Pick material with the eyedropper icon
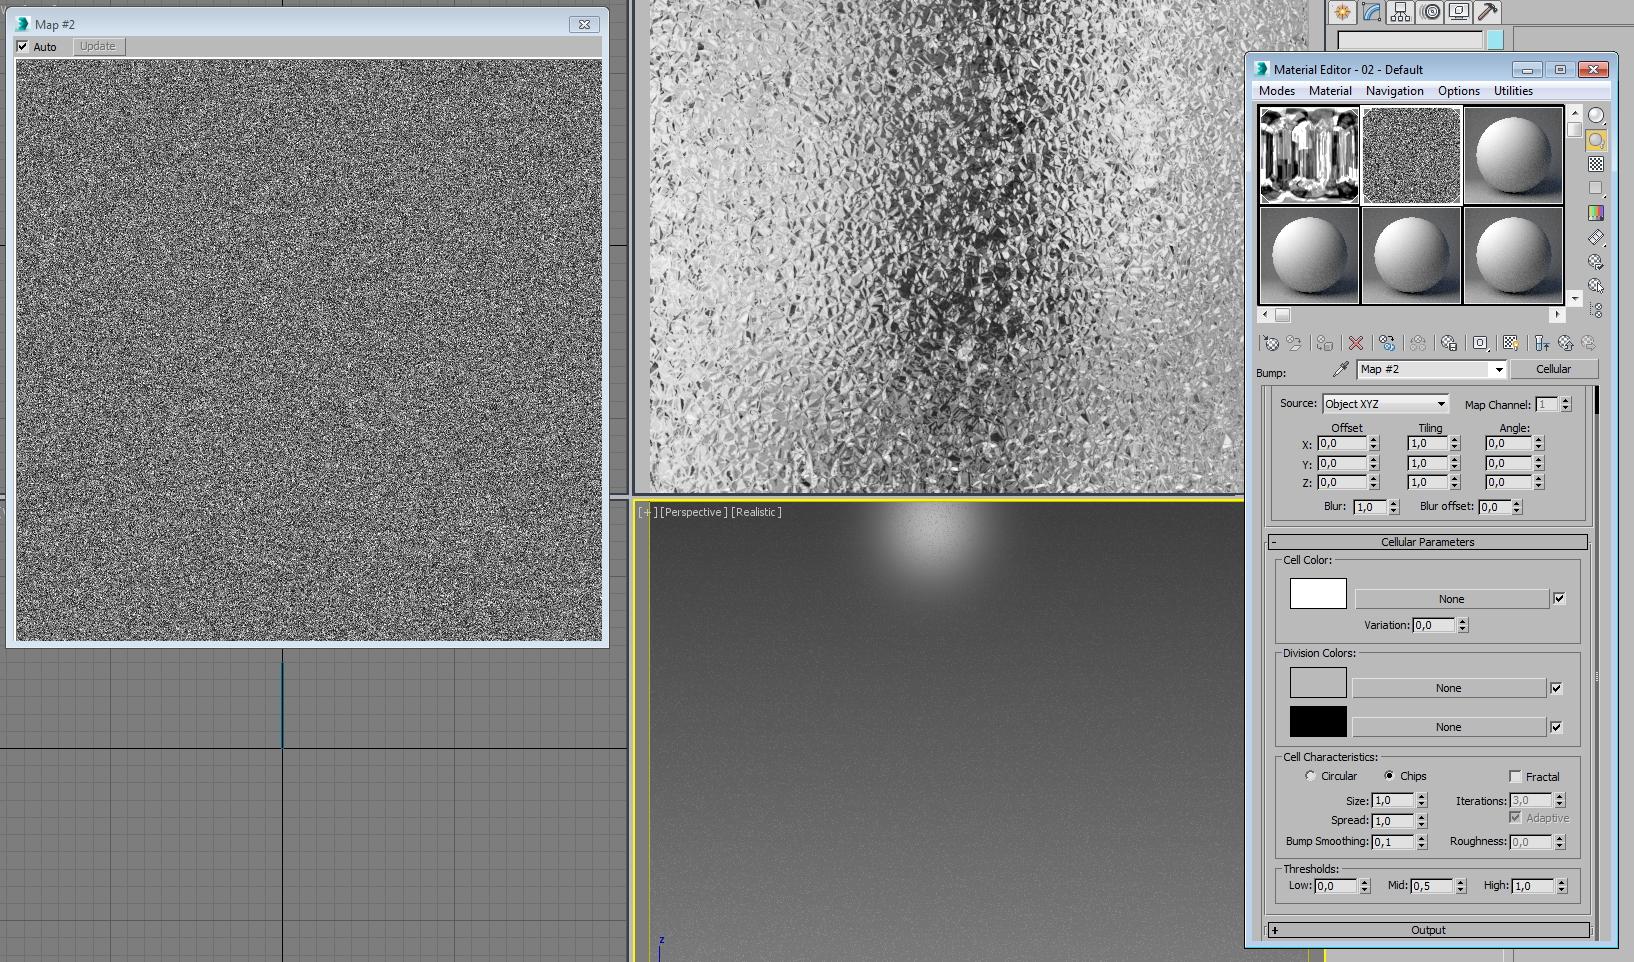This screenshot has height=962, width=1634. (1341, 369)
